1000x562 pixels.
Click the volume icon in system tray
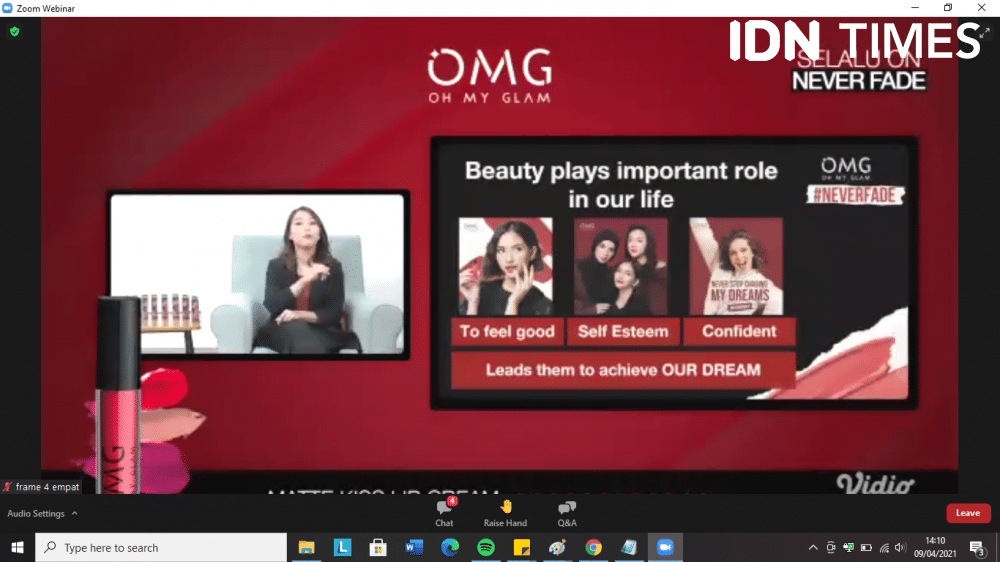(x=900, y=548)
